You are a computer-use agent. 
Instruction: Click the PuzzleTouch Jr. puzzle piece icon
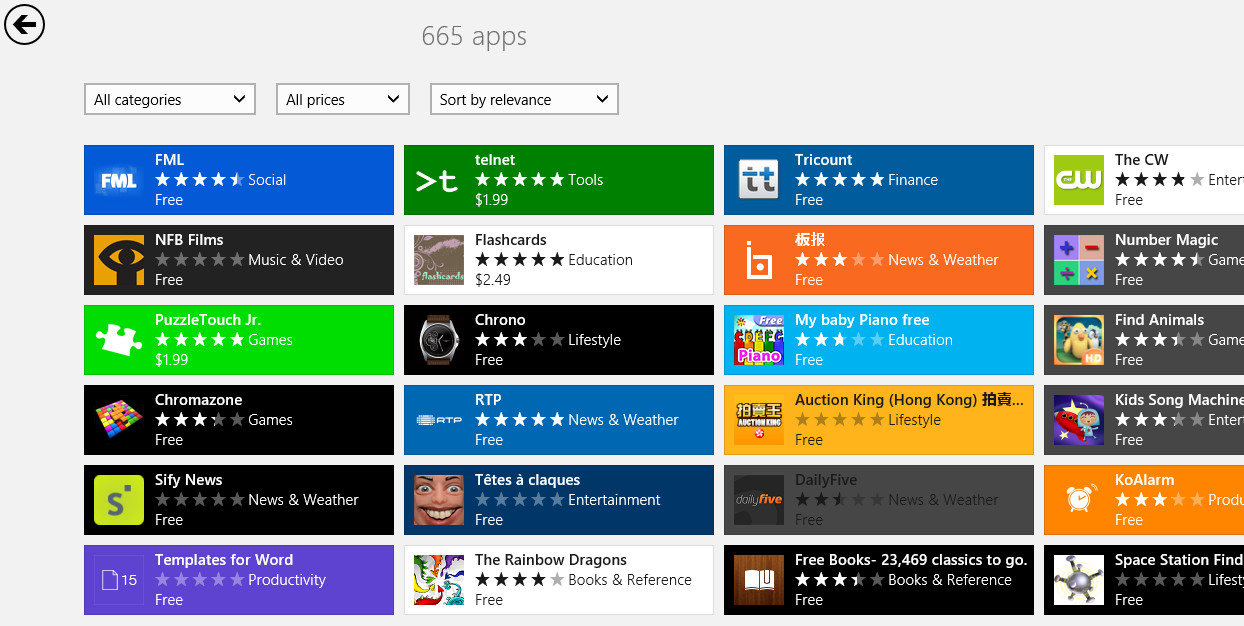(119, 340)
